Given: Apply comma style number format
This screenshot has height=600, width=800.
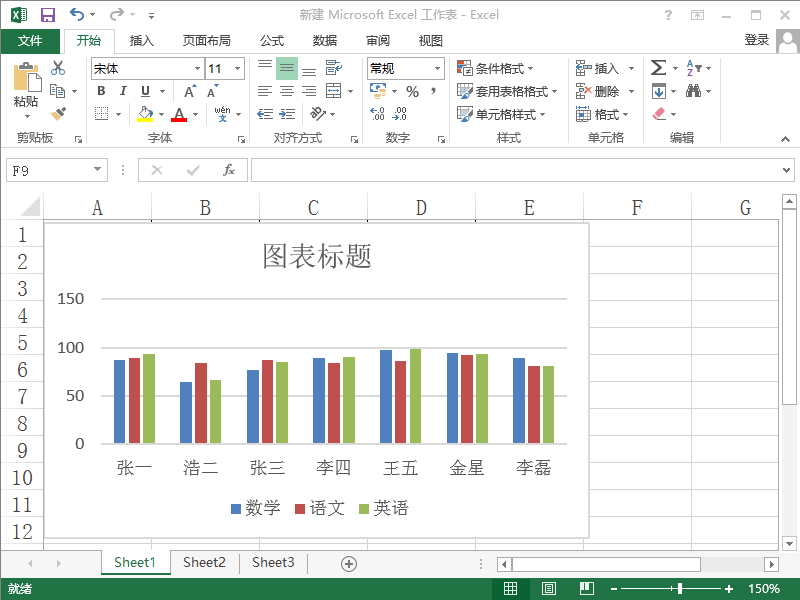Looking at the screenshot, I should (433, 91).
